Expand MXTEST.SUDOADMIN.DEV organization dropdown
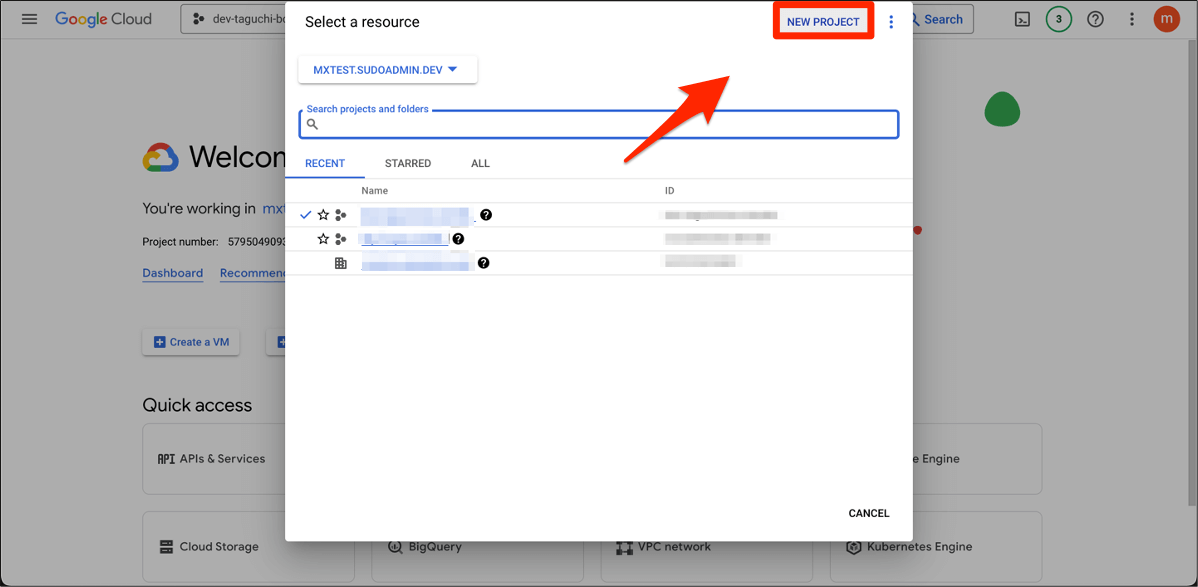Image resolution: width=1198 pixels, height=587 pixels. point(387,70)
